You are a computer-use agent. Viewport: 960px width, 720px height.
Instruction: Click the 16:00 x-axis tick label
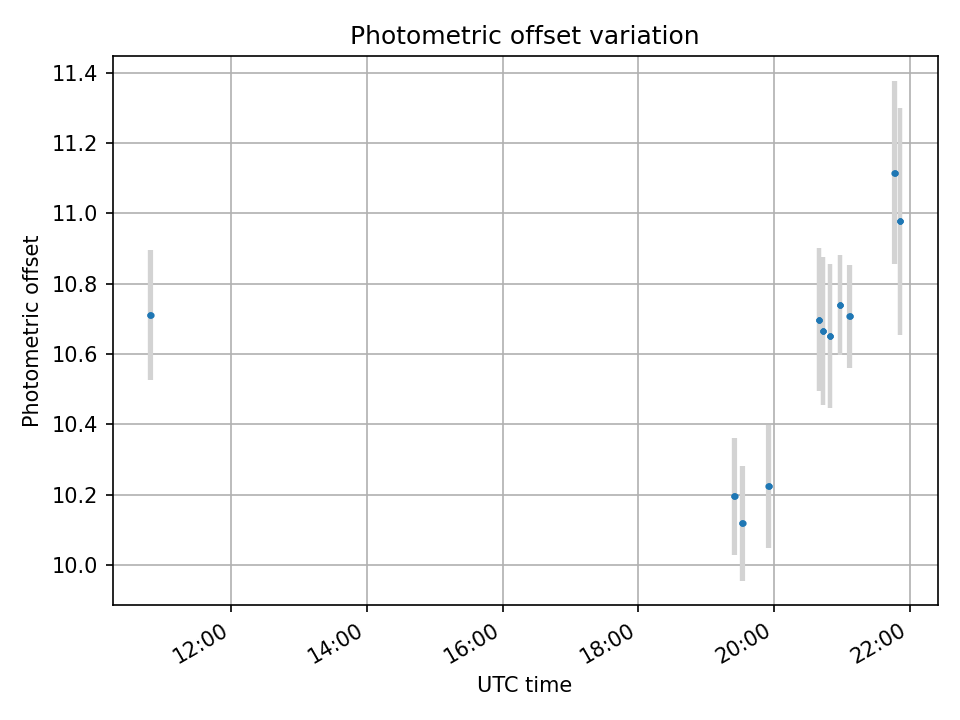474,643
